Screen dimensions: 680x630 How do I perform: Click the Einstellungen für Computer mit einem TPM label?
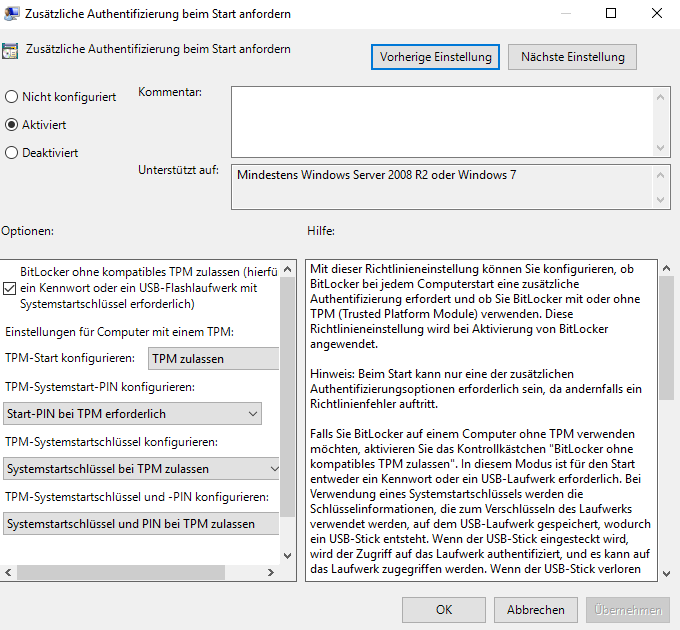(x=119, y=332)
